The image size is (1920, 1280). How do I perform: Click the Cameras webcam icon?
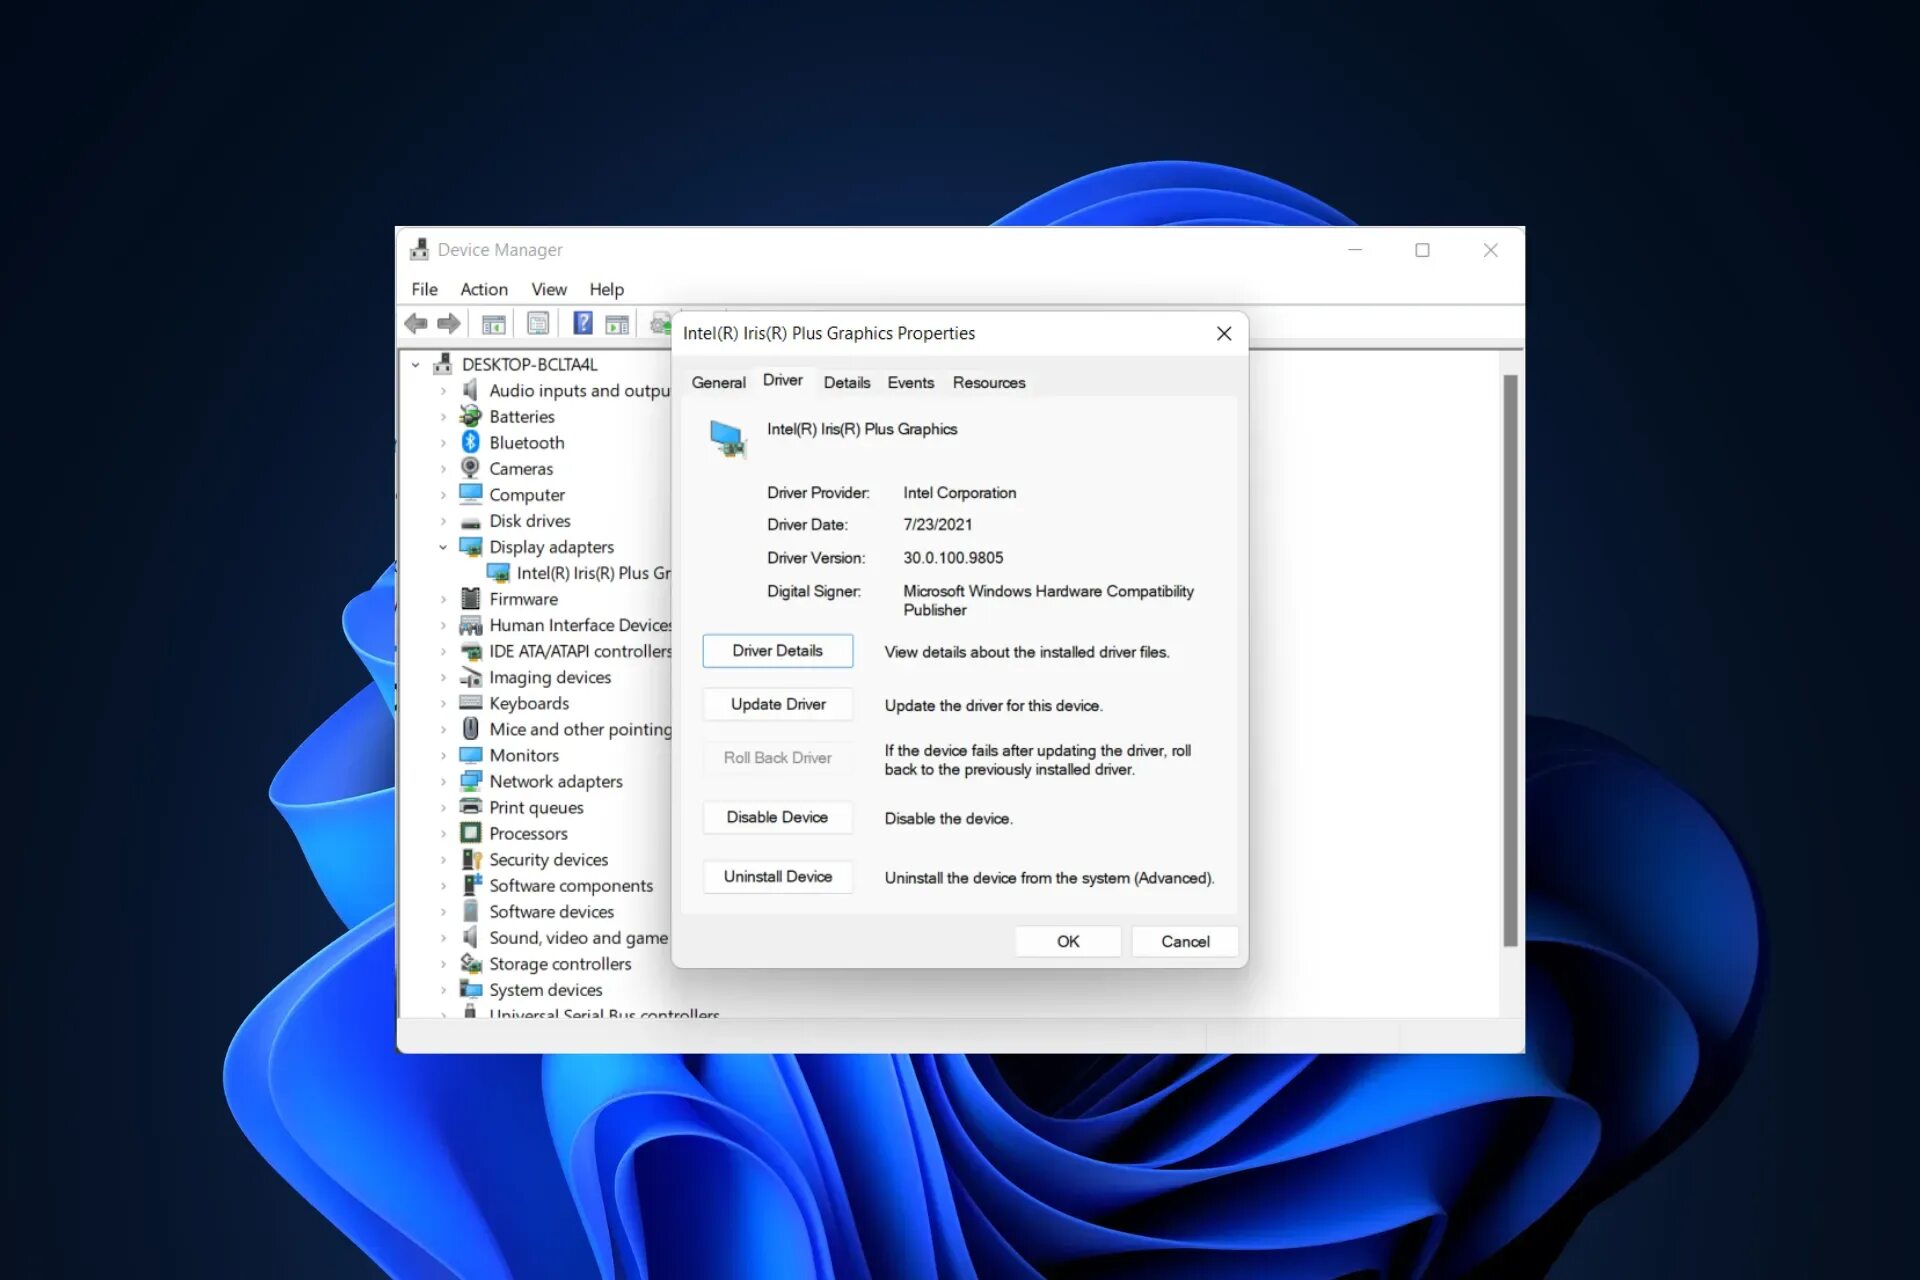coord(471,468)
